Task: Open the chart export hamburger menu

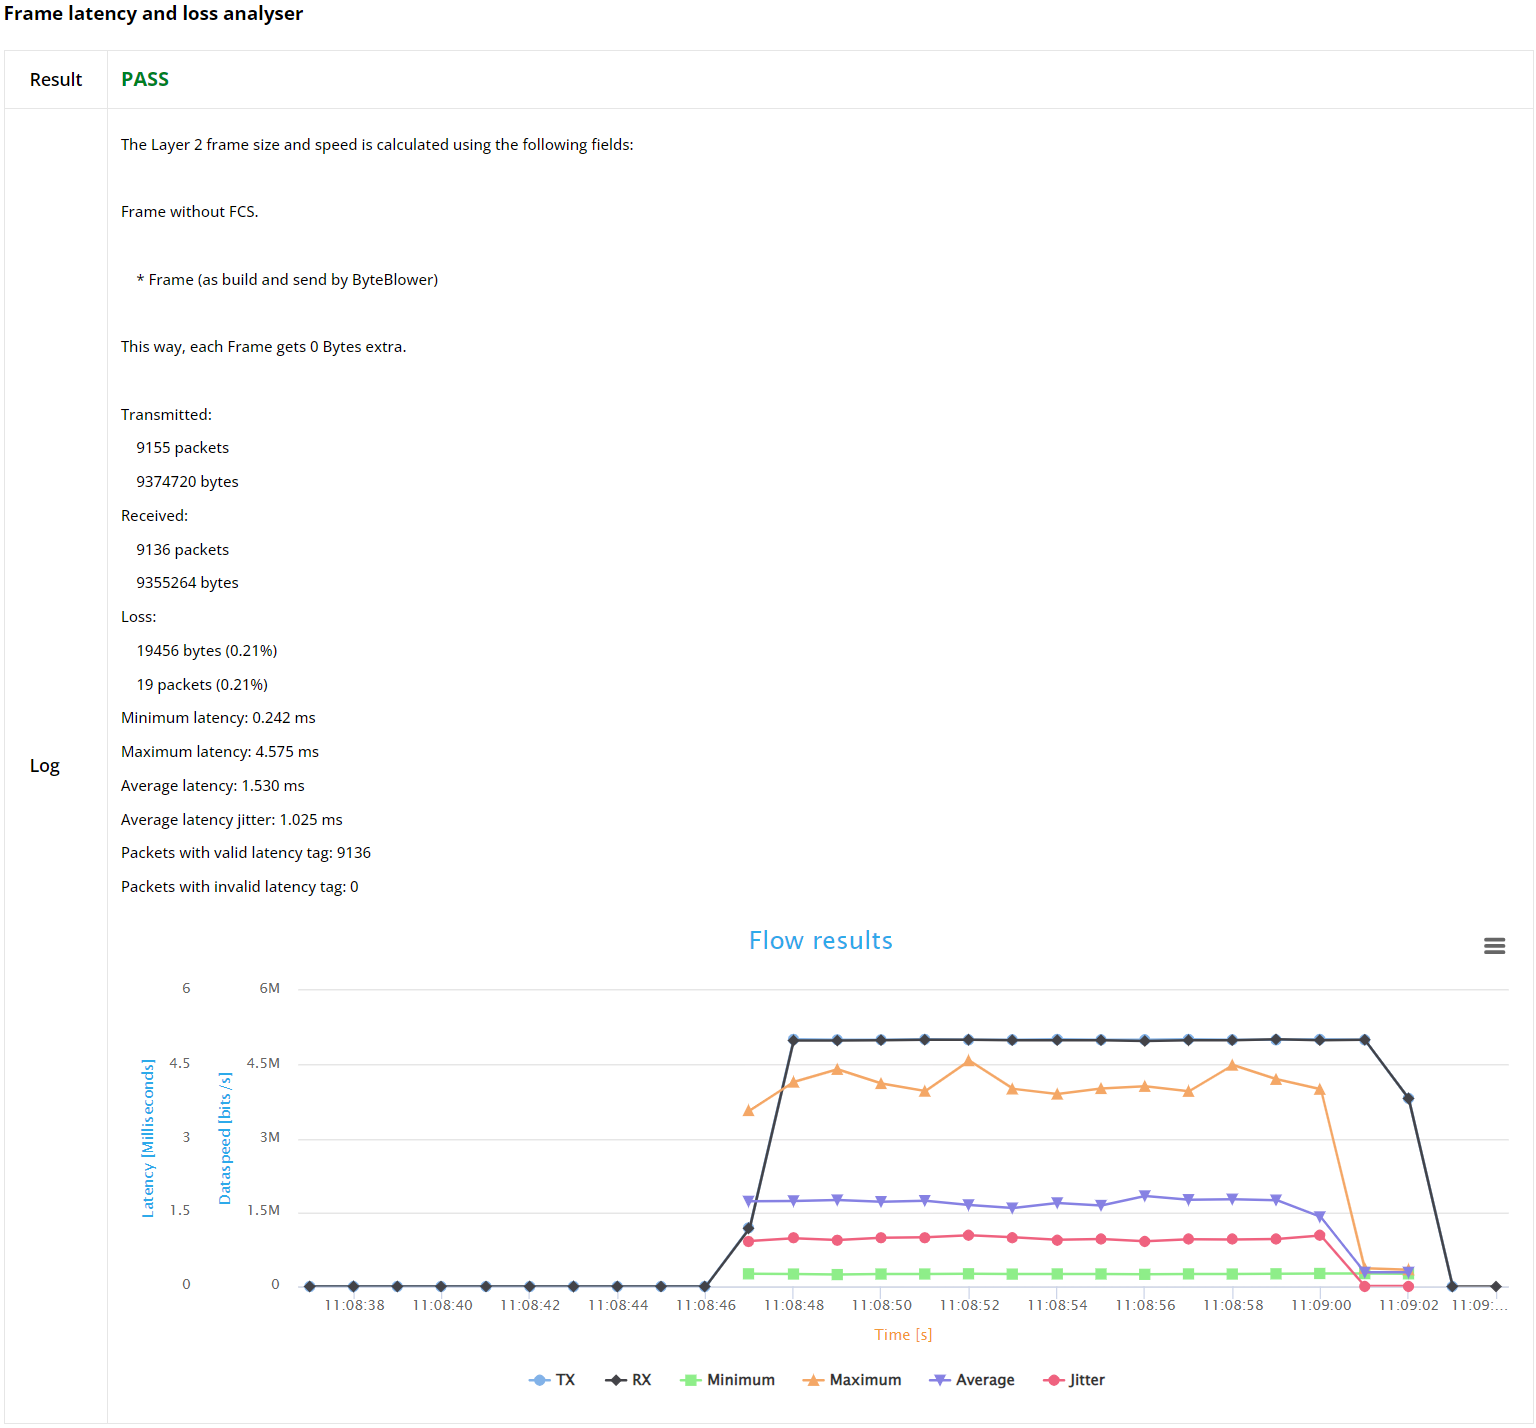Action: coord(1494,945)
